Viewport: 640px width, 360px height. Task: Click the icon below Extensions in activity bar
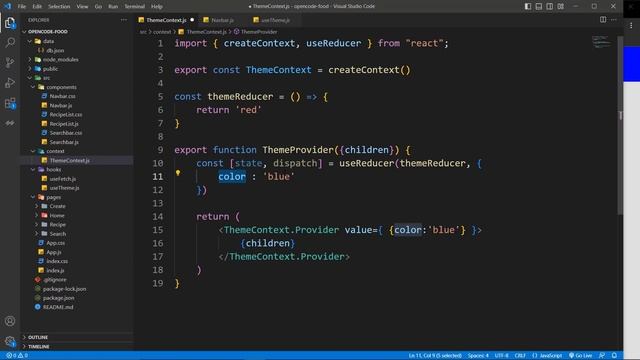(x=10, y=123)
